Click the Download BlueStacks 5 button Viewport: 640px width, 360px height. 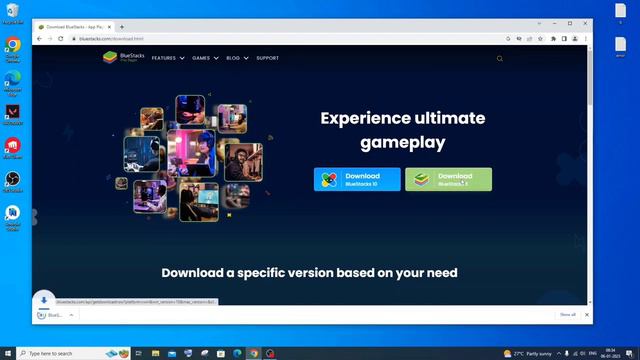[x=449, y=179]
